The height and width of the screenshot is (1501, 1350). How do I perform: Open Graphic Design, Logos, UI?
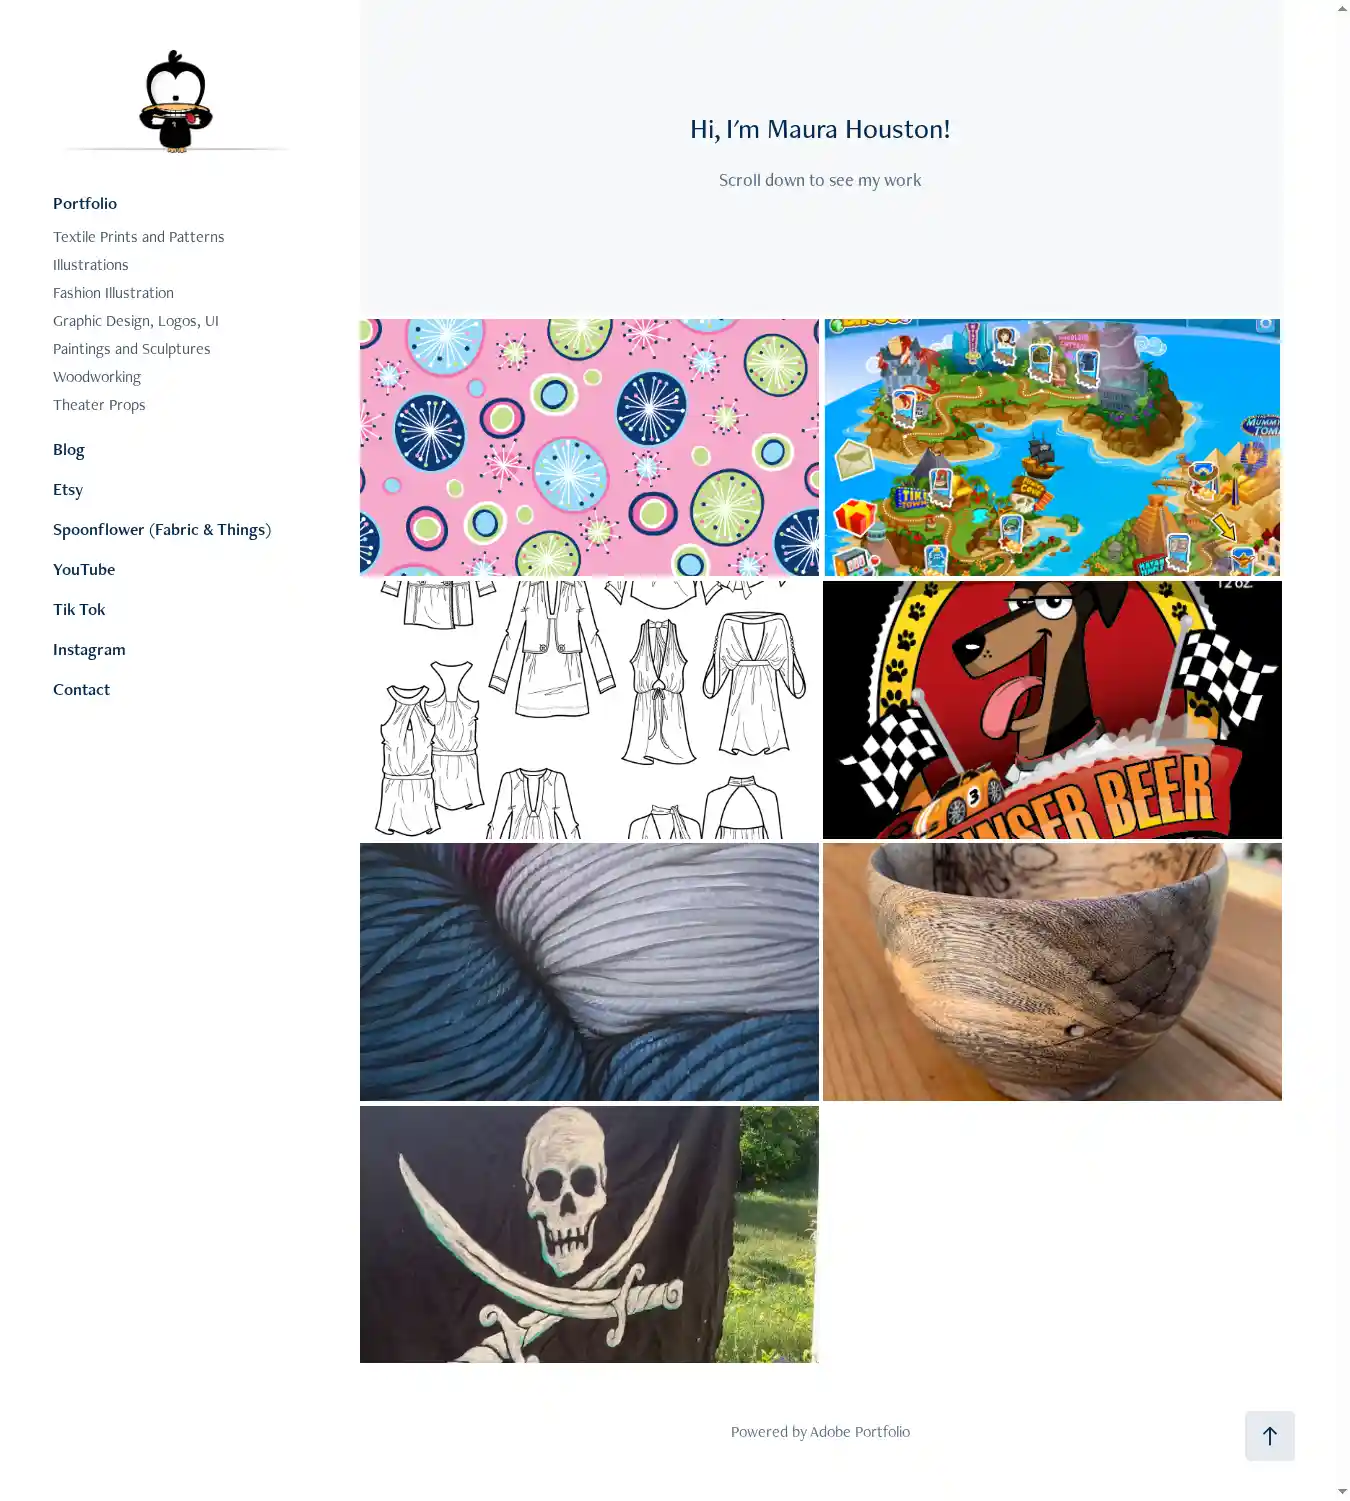click(x=136, y=321)
